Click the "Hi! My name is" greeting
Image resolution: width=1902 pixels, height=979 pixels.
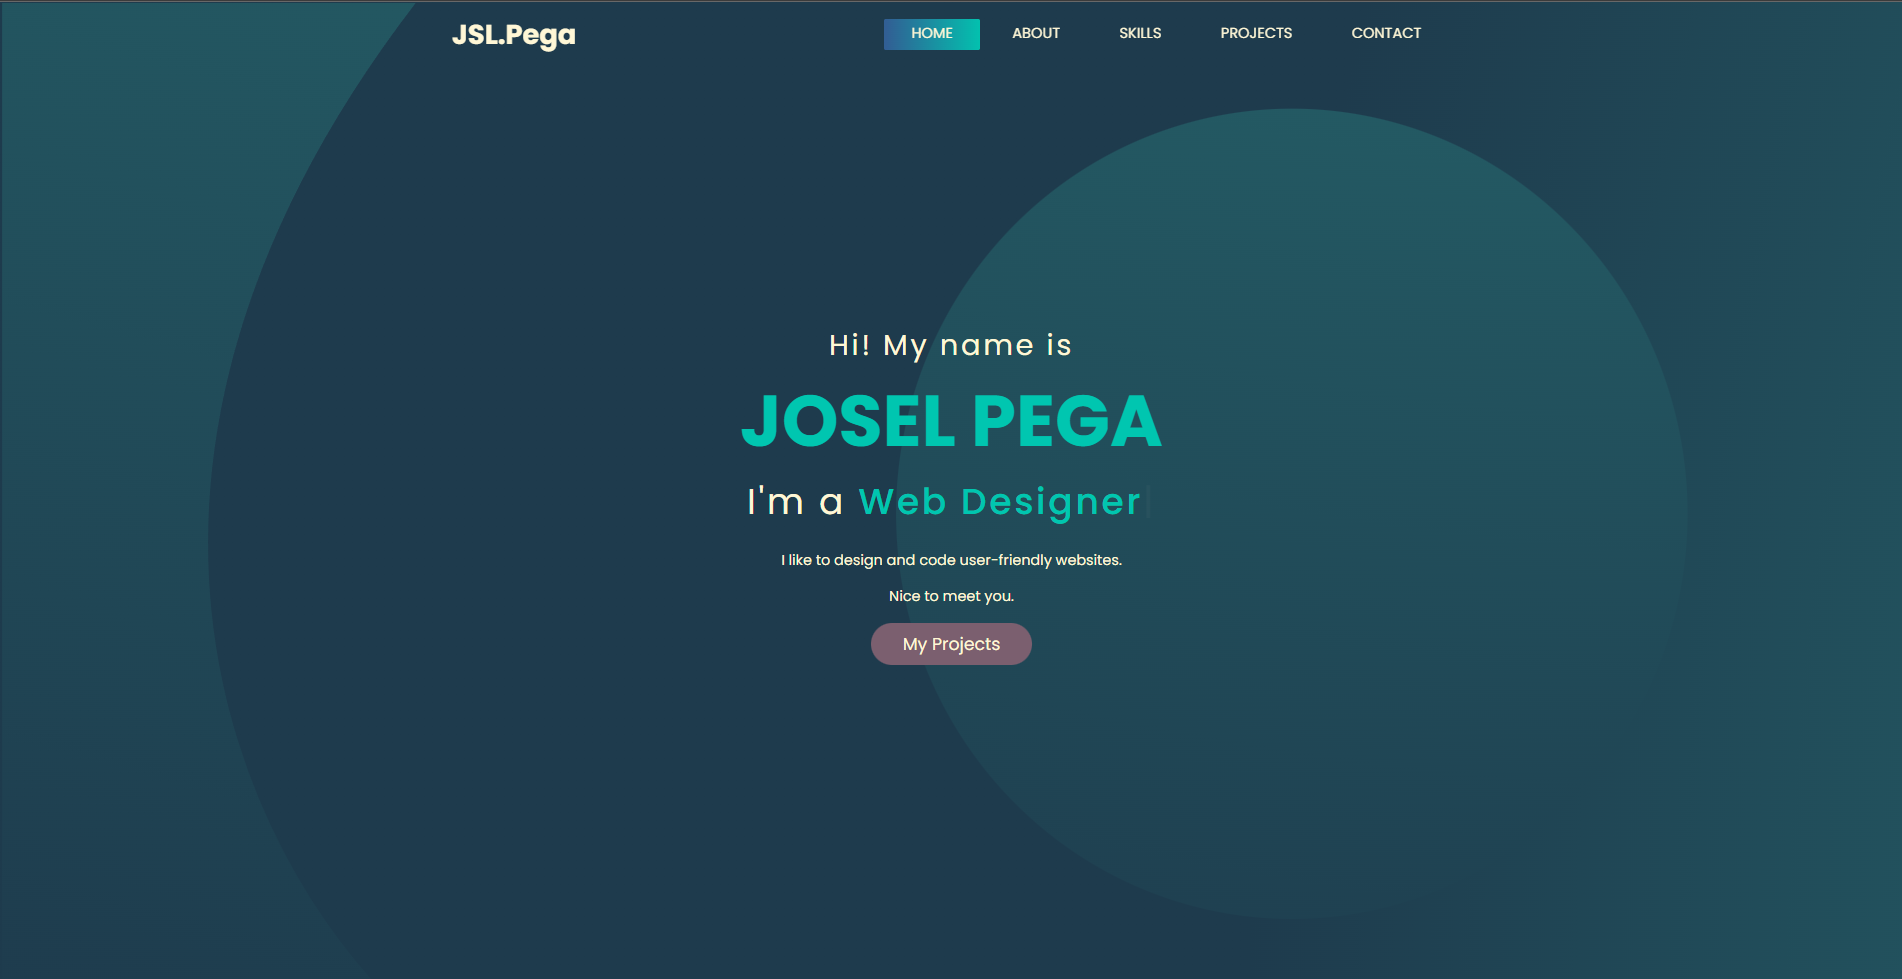click(x=950, y=346)
